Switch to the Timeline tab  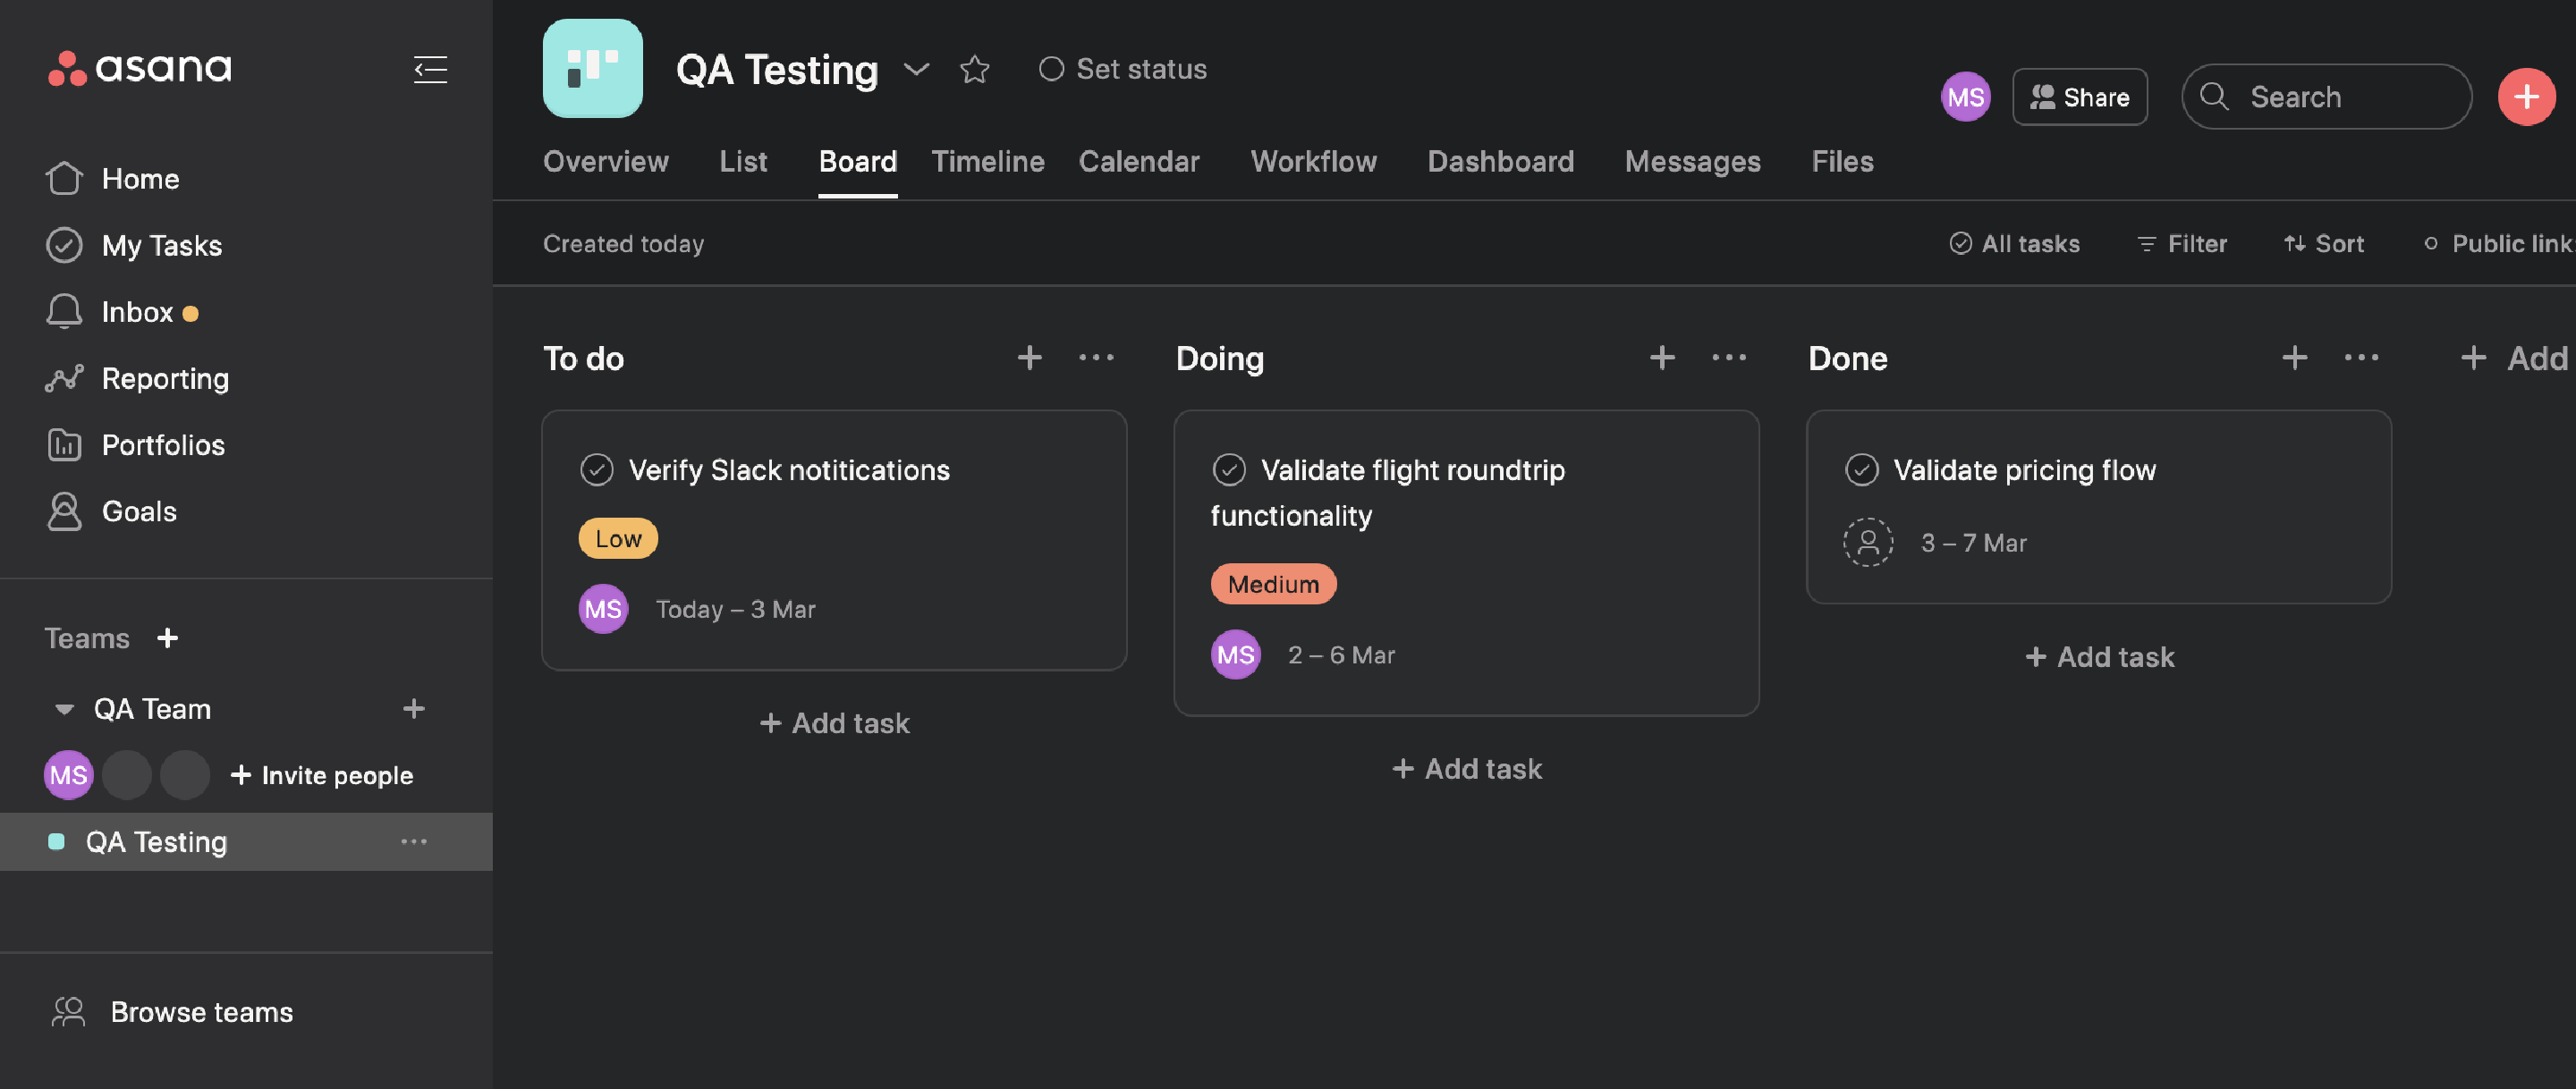coord(987,161)
